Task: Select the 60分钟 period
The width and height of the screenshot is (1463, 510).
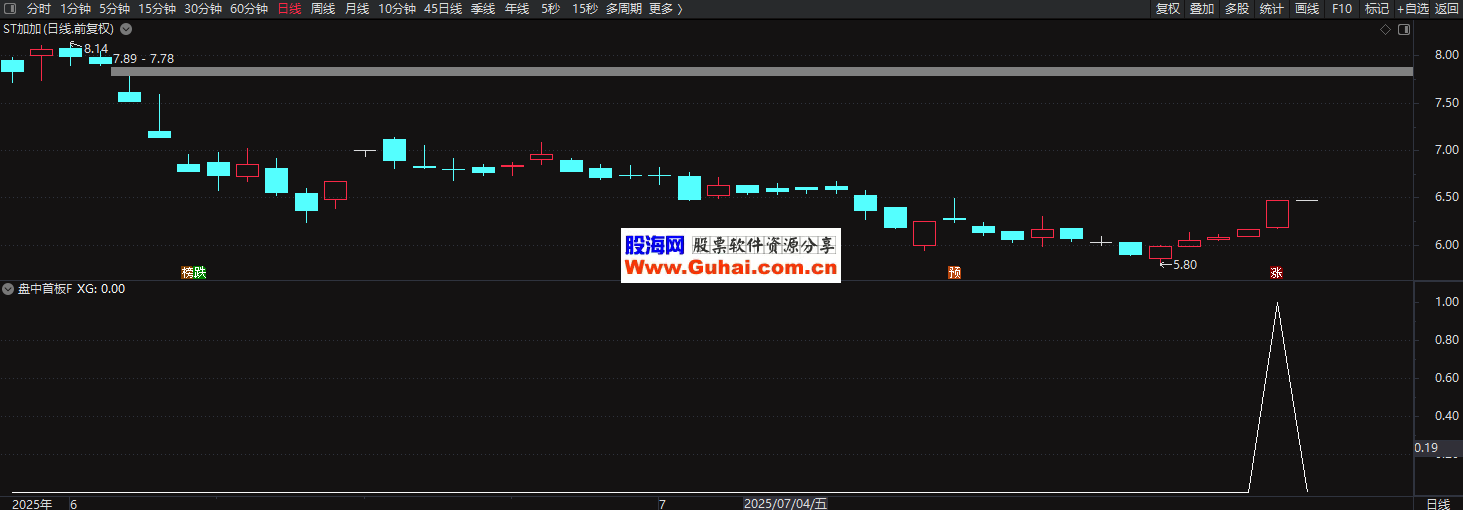Action: pyautogui.click(x=249, y=8)
